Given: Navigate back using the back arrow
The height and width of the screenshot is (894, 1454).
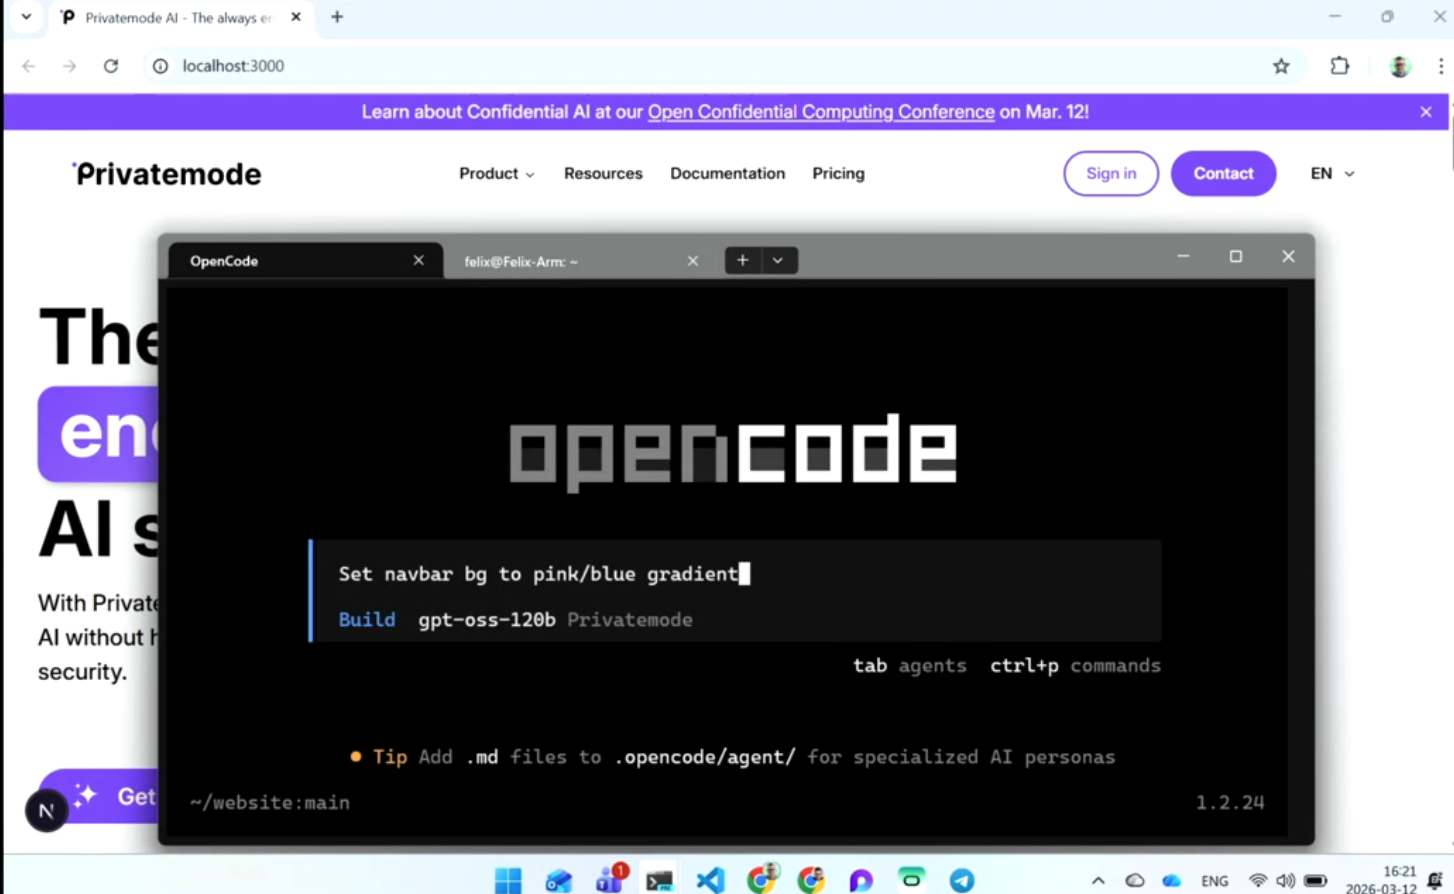Looking at the screenshot, I should (x=27, y=65).
